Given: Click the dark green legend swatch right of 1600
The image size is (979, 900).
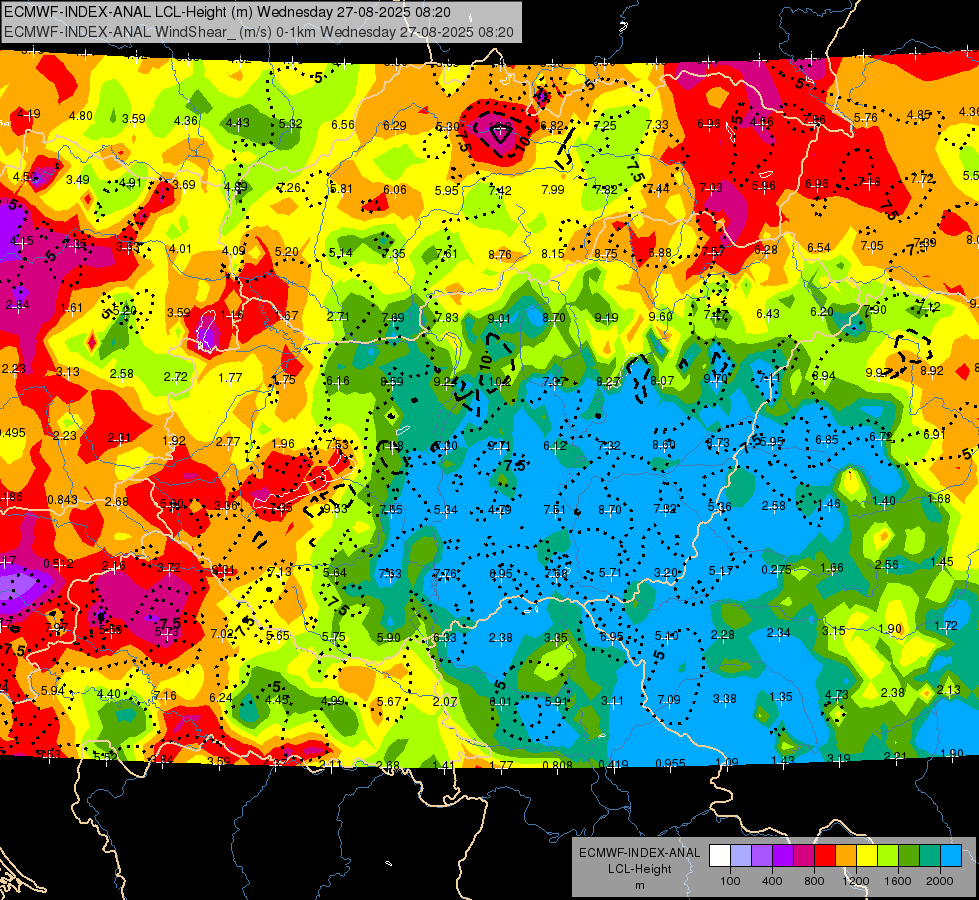Looking at the screenshot, I should 909,856.
